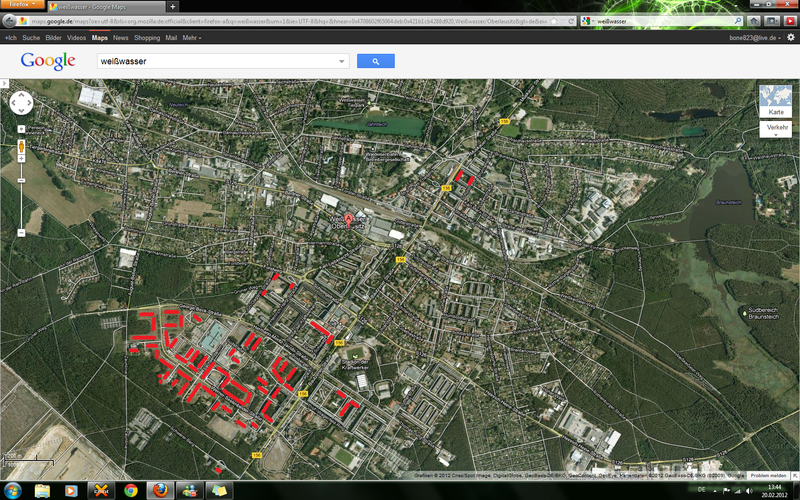Screen dimensions: 800x500
Task: Launch Google Chrome from the taskbar
Action: [x=131, y=491]
